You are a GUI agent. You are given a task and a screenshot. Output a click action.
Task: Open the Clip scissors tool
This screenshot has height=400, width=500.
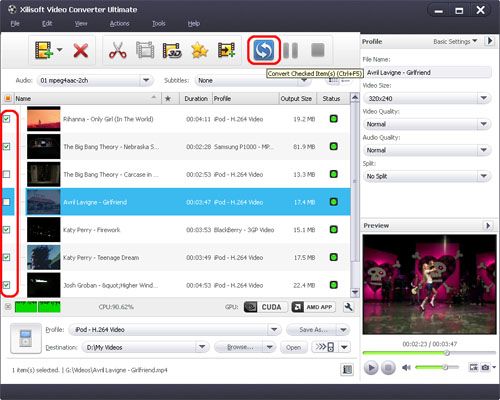pyautogui.click(x=118, y=51)
